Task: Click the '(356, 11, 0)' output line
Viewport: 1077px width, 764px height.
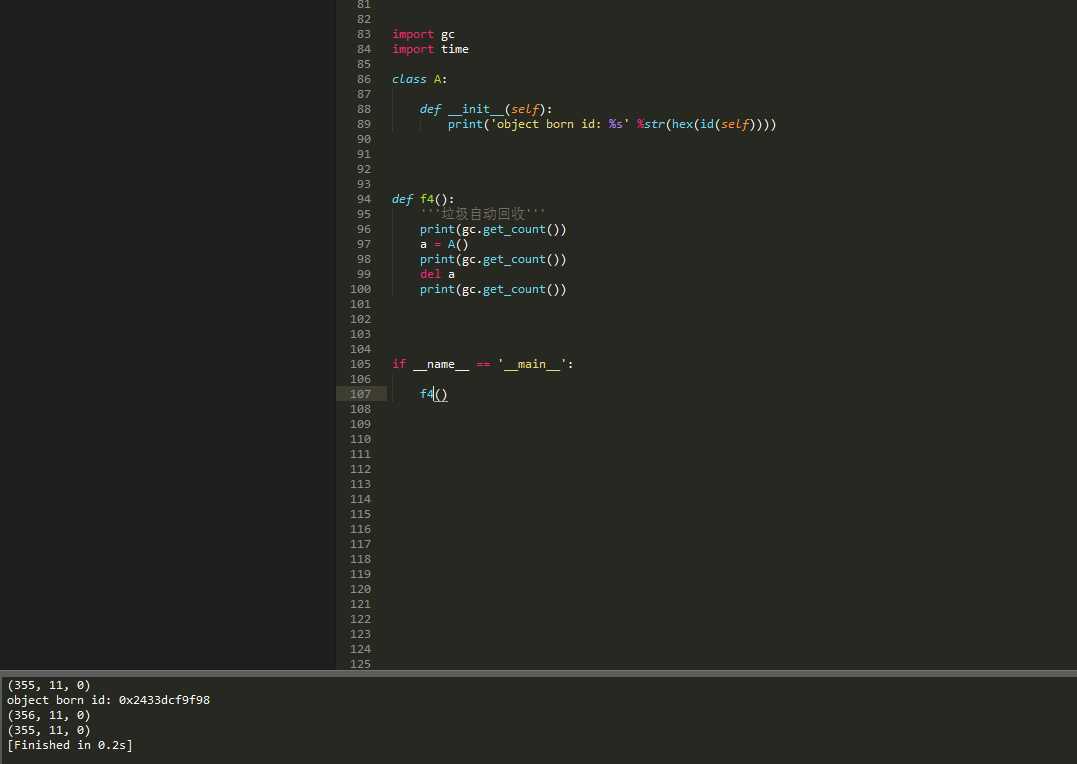Action: pyautogui.click(x=48, y=715)
